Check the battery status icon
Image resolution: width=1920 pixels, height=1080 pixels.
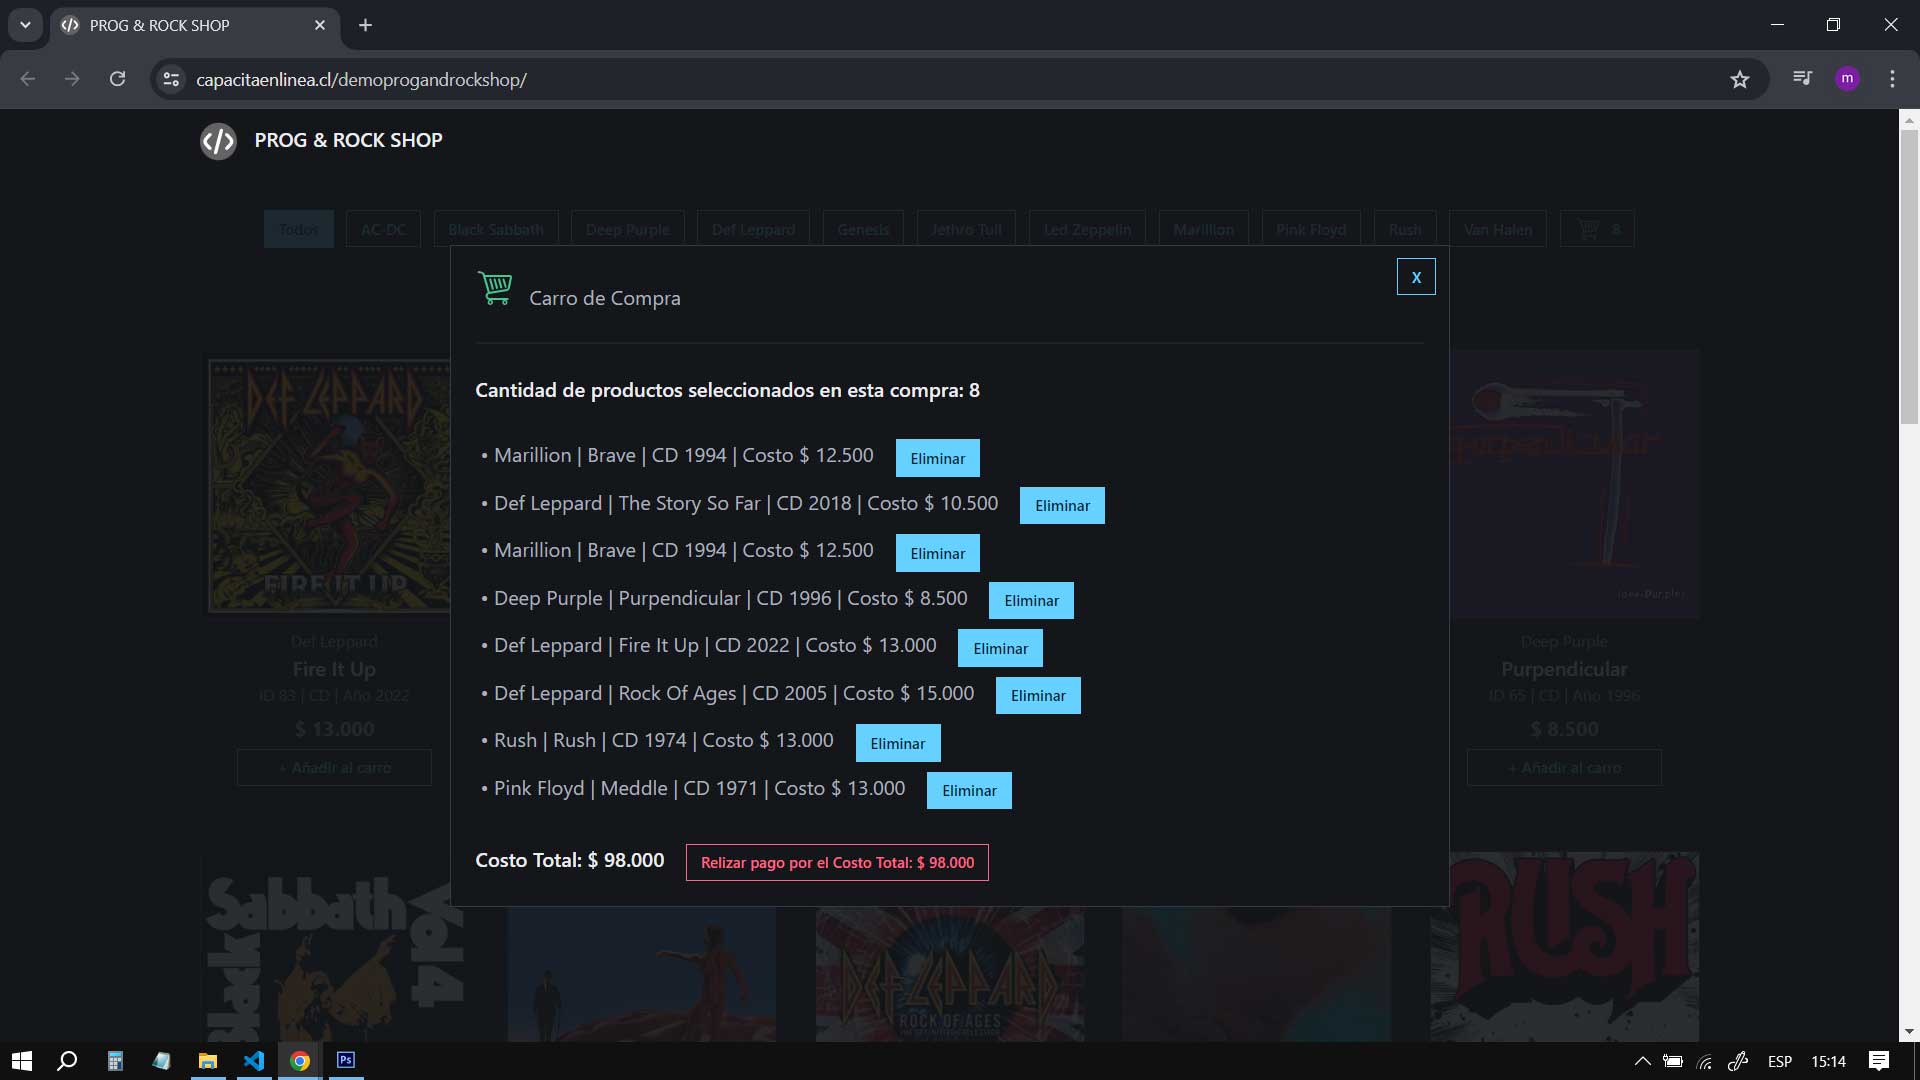(1673, 1061)
